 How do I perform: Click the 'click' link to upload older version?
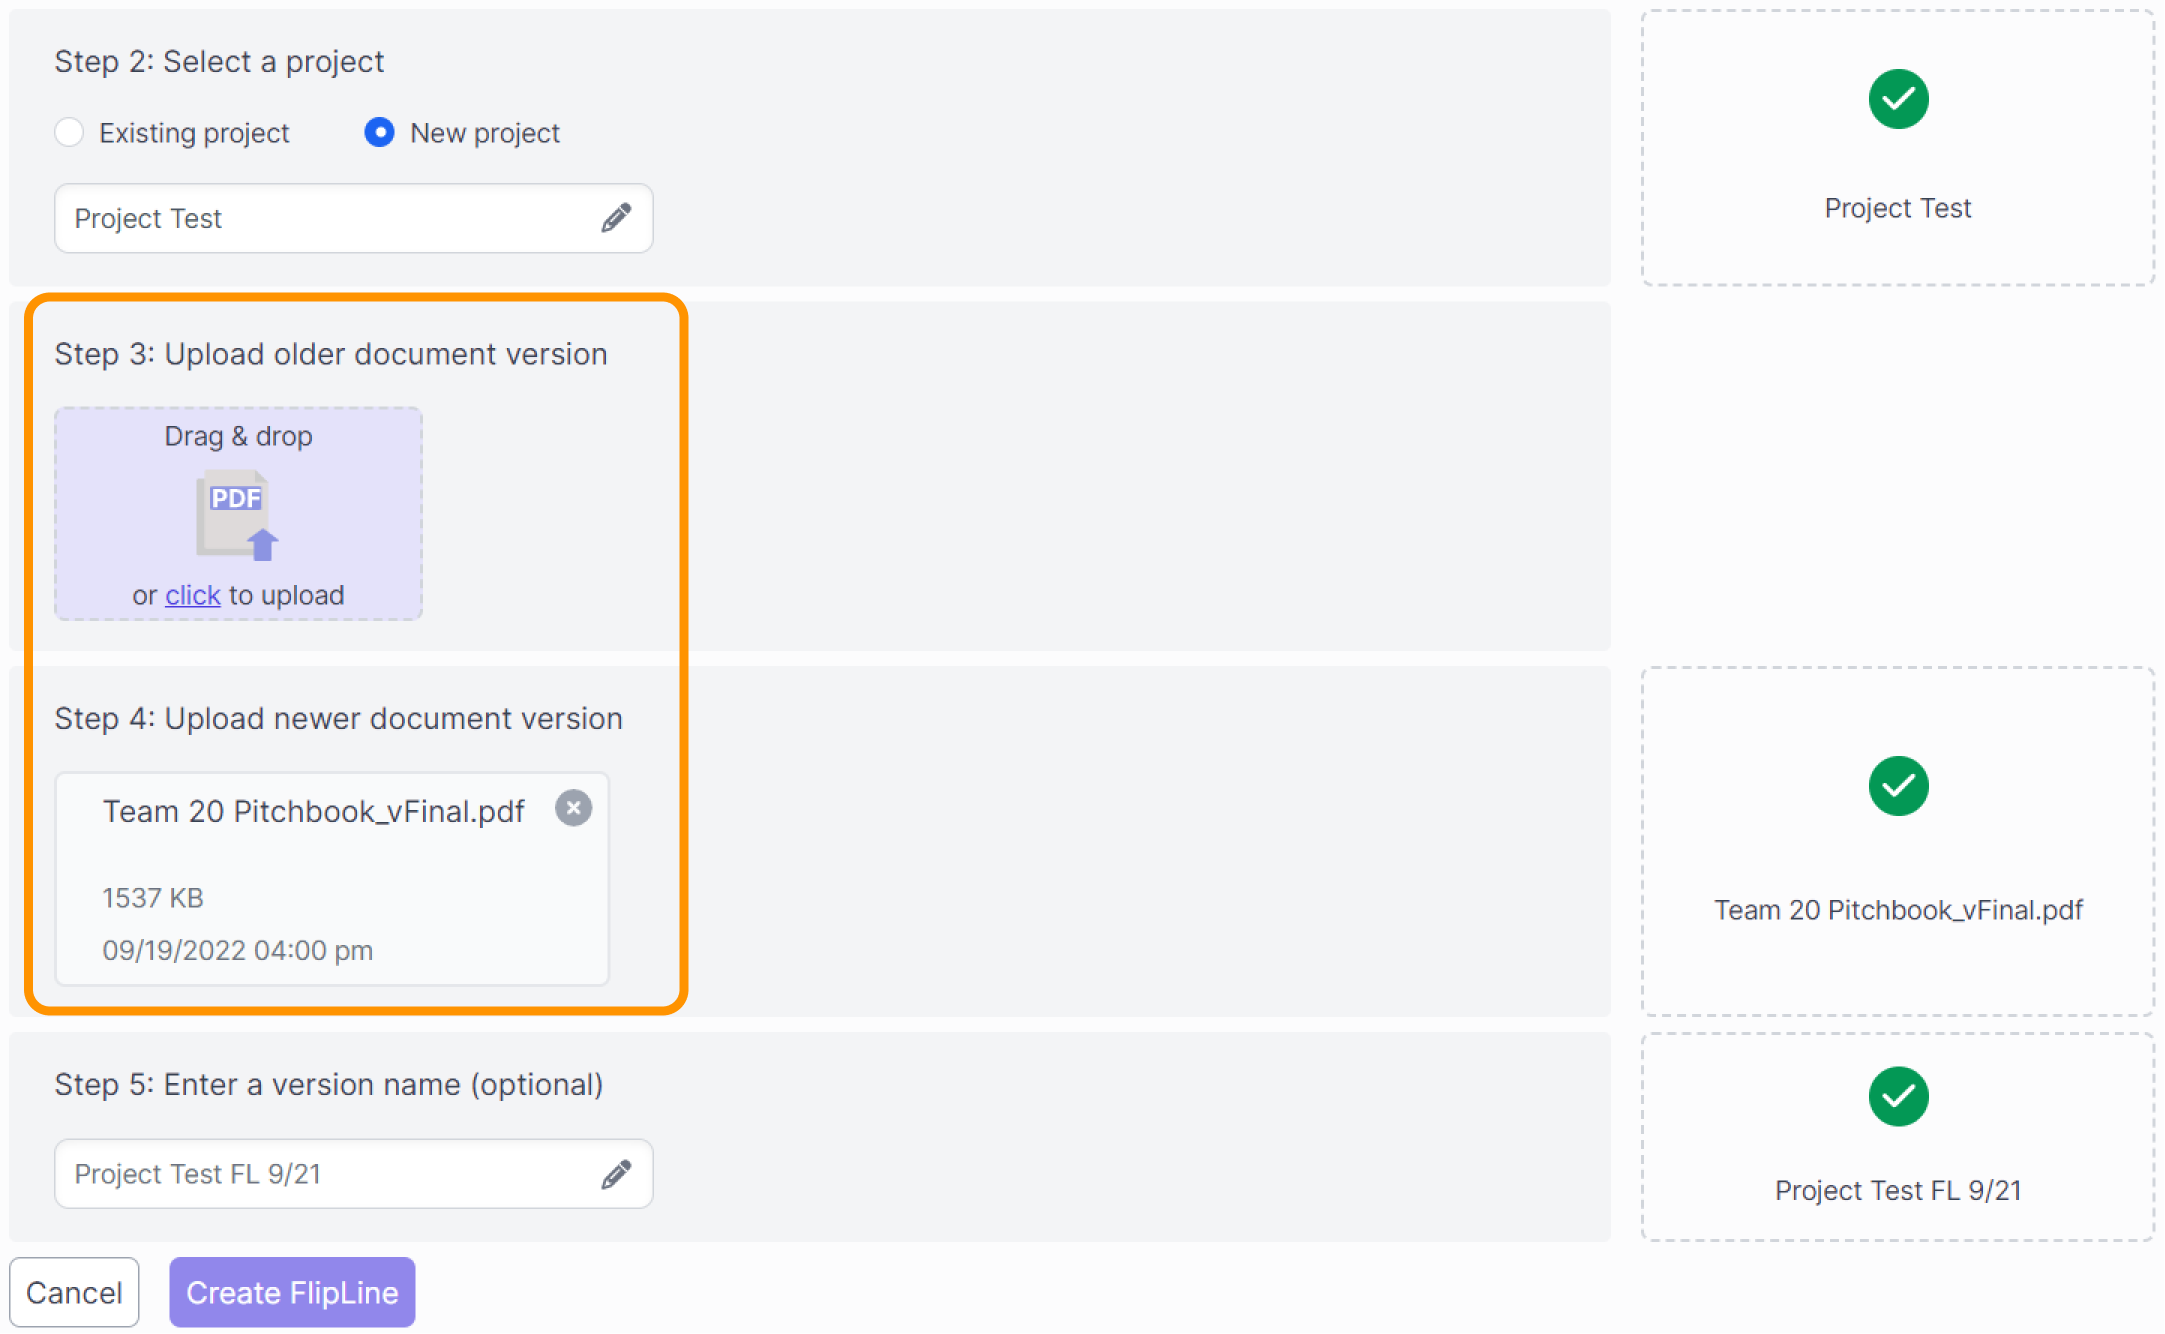[193, 595]
